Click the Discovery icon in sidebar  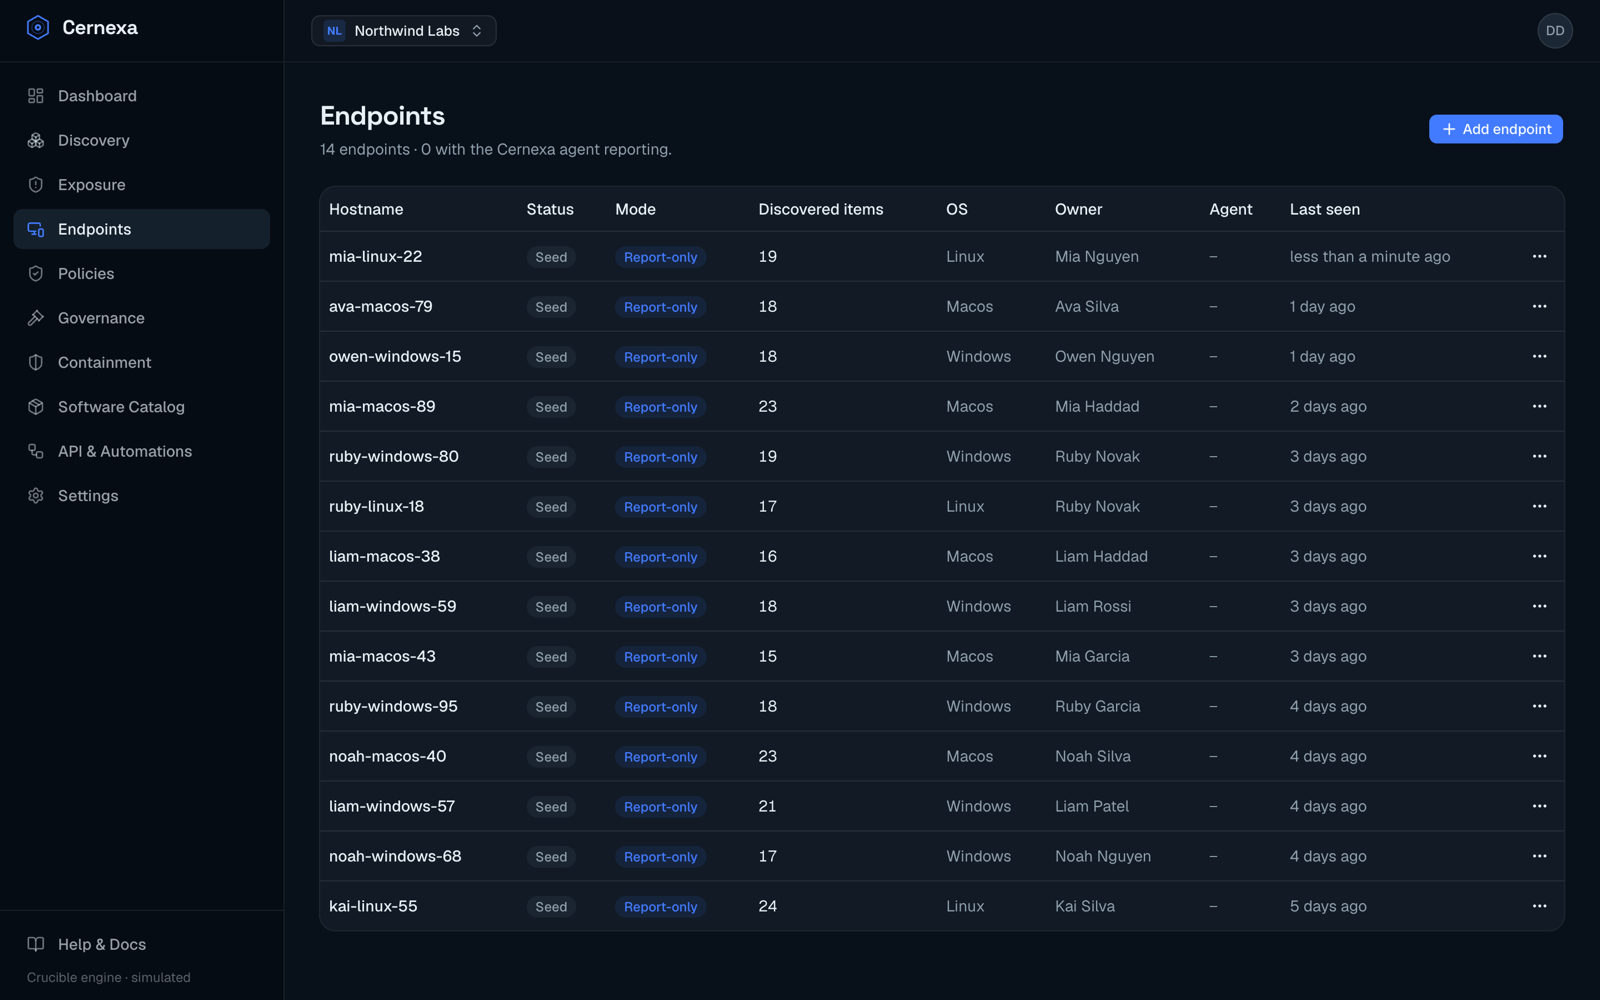point(36,140)
